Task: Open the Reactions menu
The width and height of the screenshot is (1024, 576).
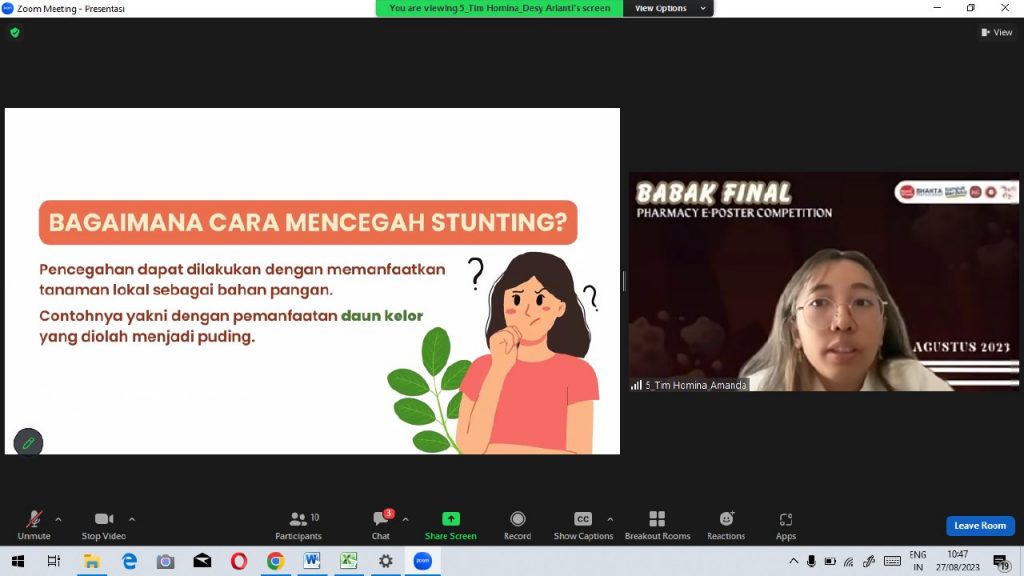Action: (726, 524)
